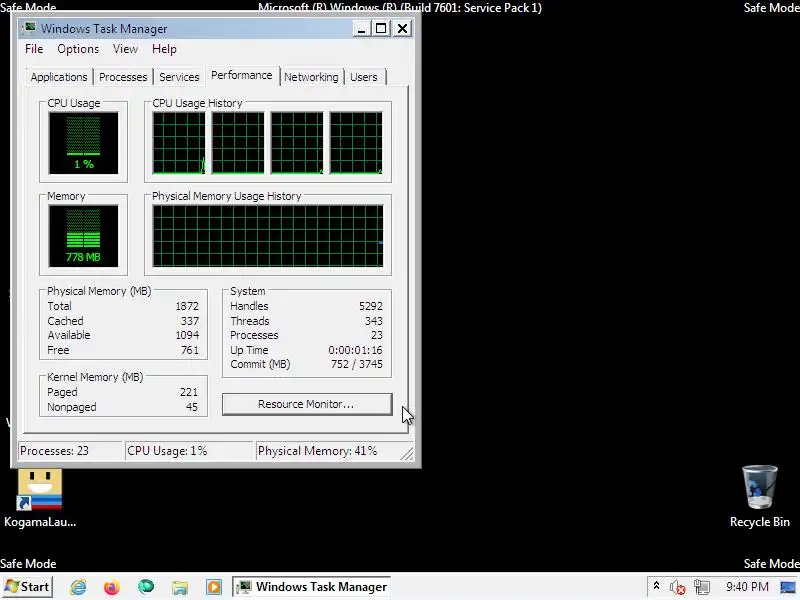Open Resource Monitor
This screenshot has width=800, height=600.
(x=307, y=404)
